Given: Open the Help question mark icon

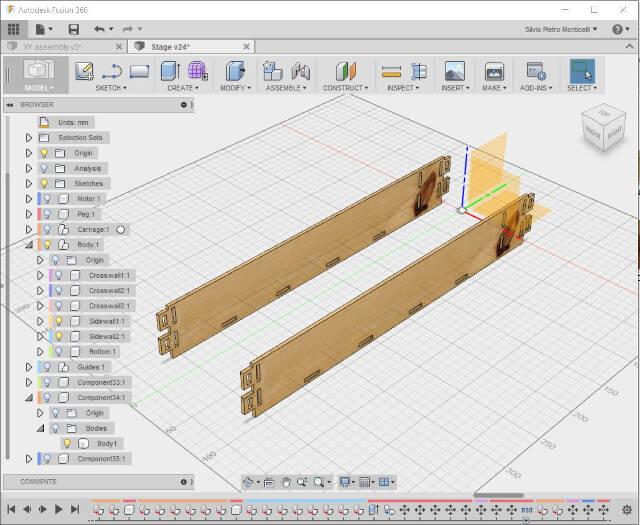Looking at the screenshot, I should pos(617,29).
